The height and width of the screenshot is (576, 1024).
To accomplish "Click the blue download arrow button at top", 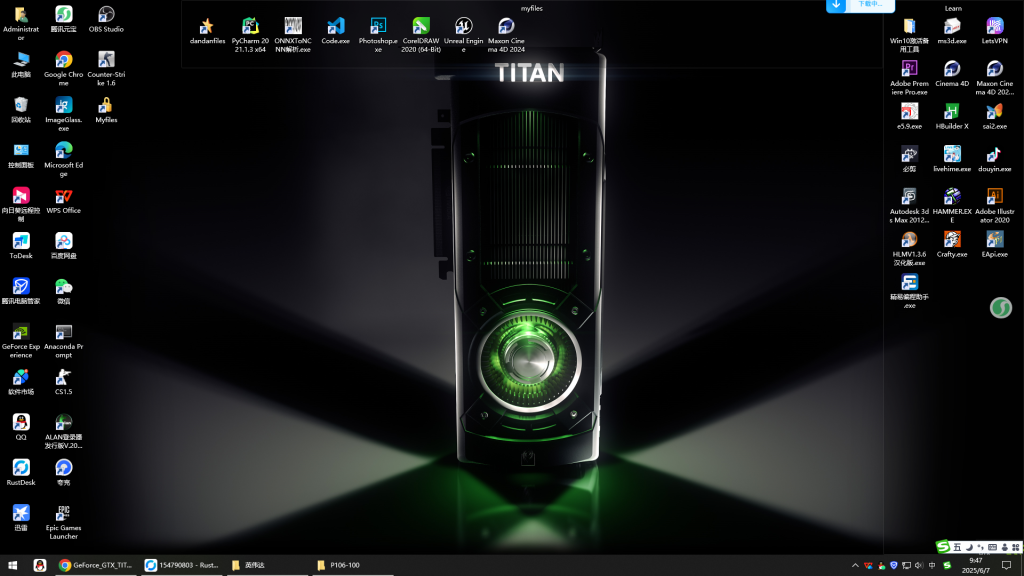I will tap(836, 5).
